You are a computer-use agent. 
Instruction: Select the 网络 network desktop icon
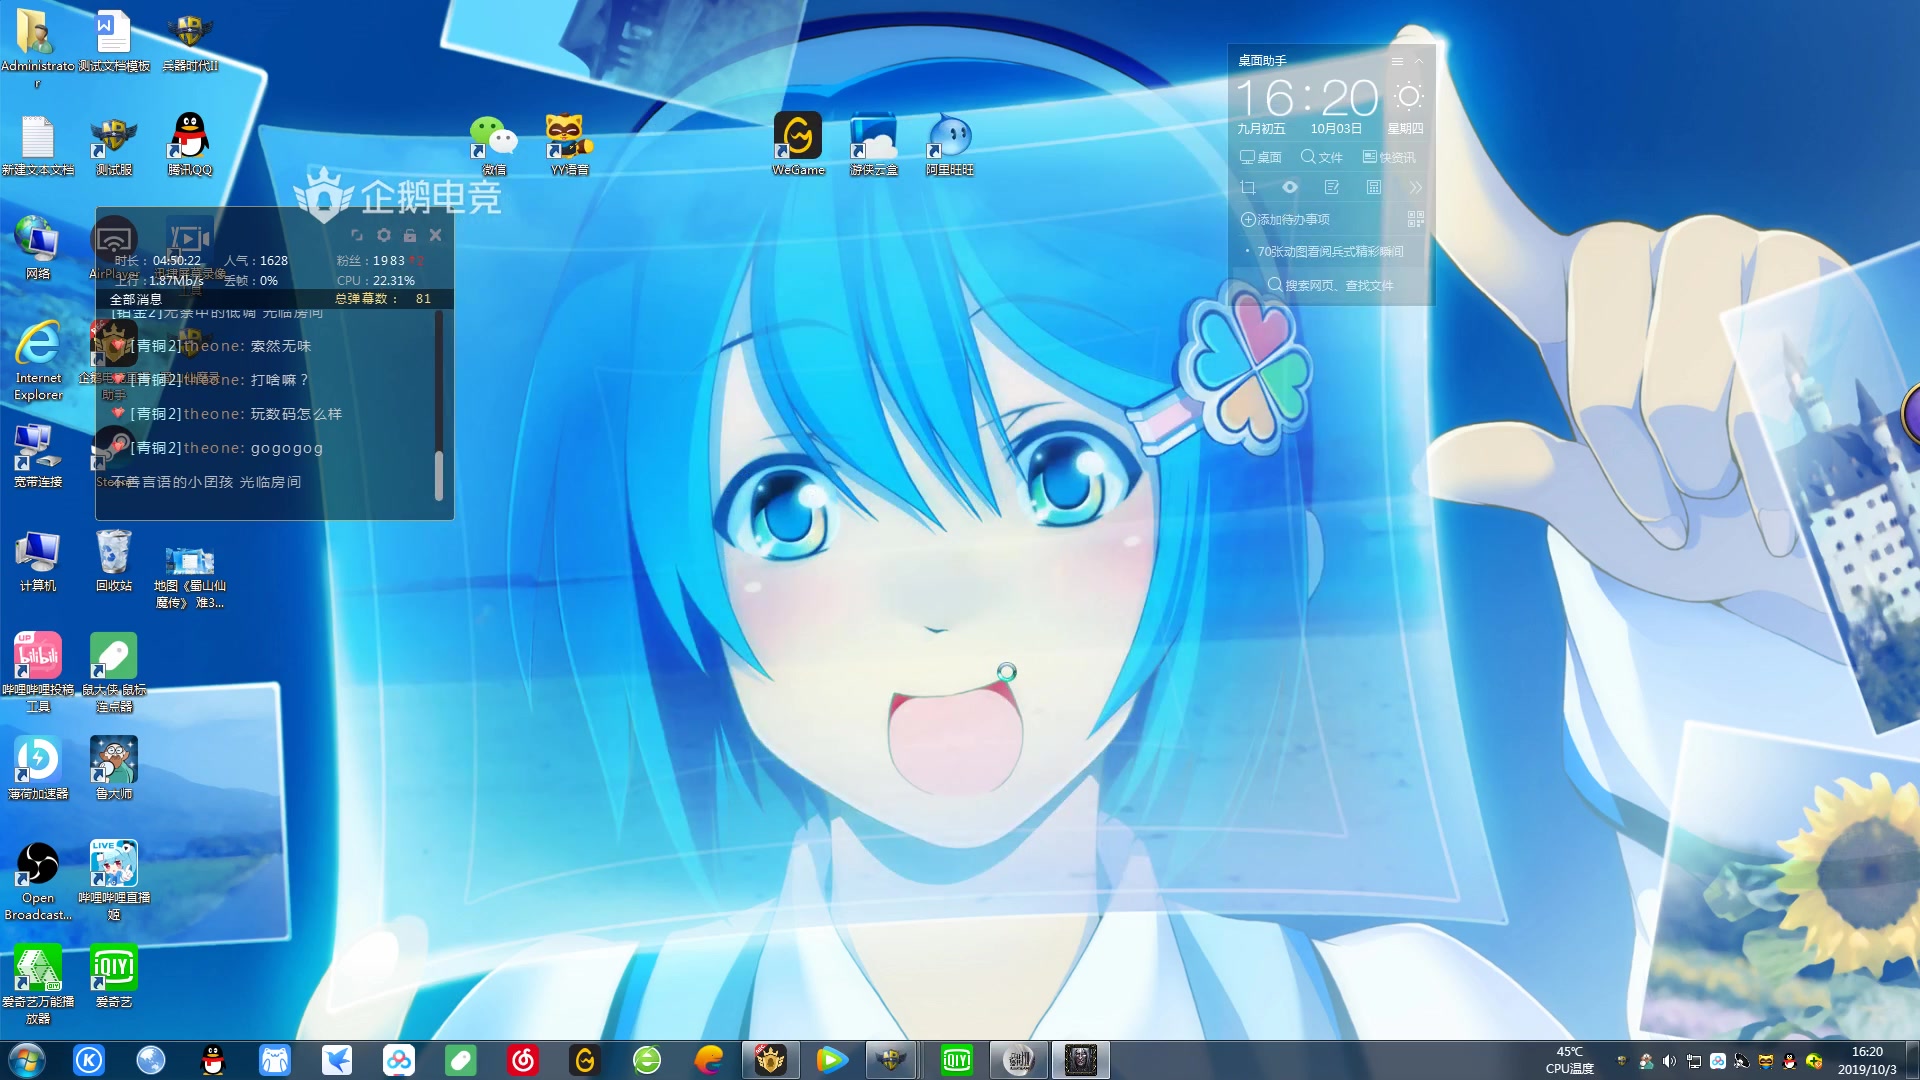click(x=37, y=248)
